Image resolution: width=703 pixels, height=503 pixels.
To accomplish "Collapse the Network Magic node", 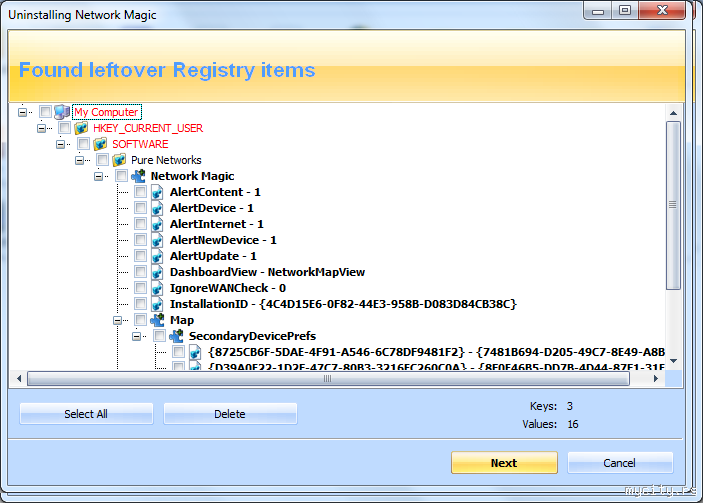I will 99,176.
